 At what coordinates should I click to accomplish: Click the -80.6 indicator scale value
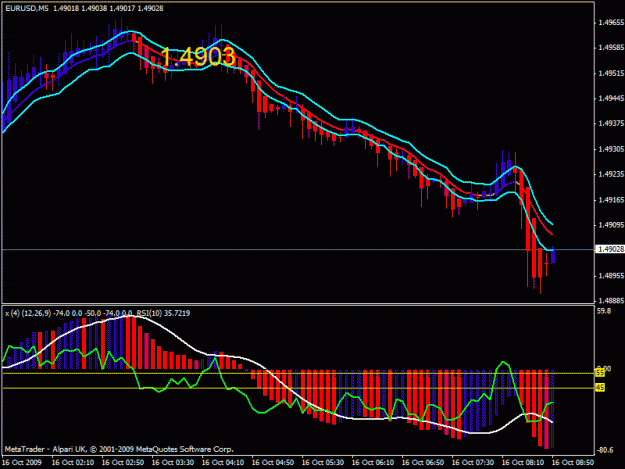[x=605, y=450]
